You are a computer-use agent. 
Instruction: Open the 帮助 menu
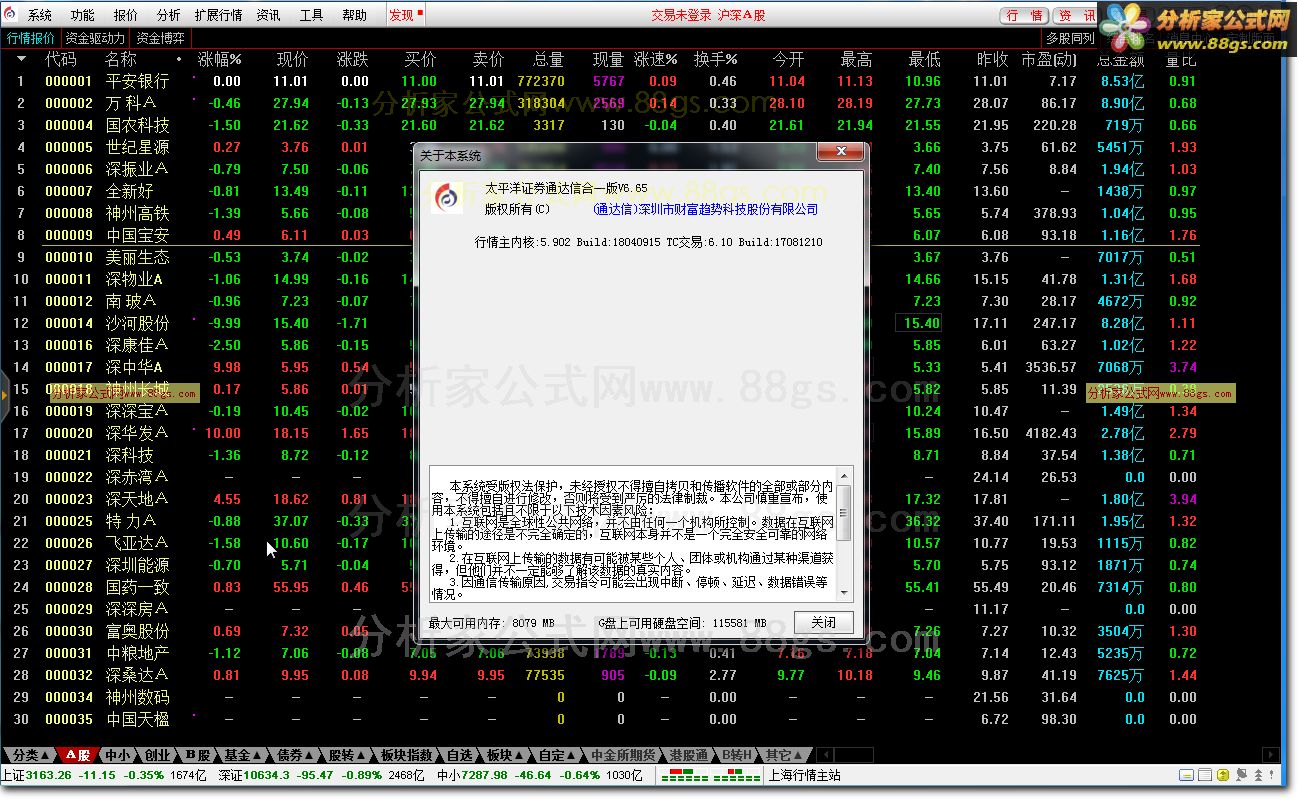[x=355, y=15]
